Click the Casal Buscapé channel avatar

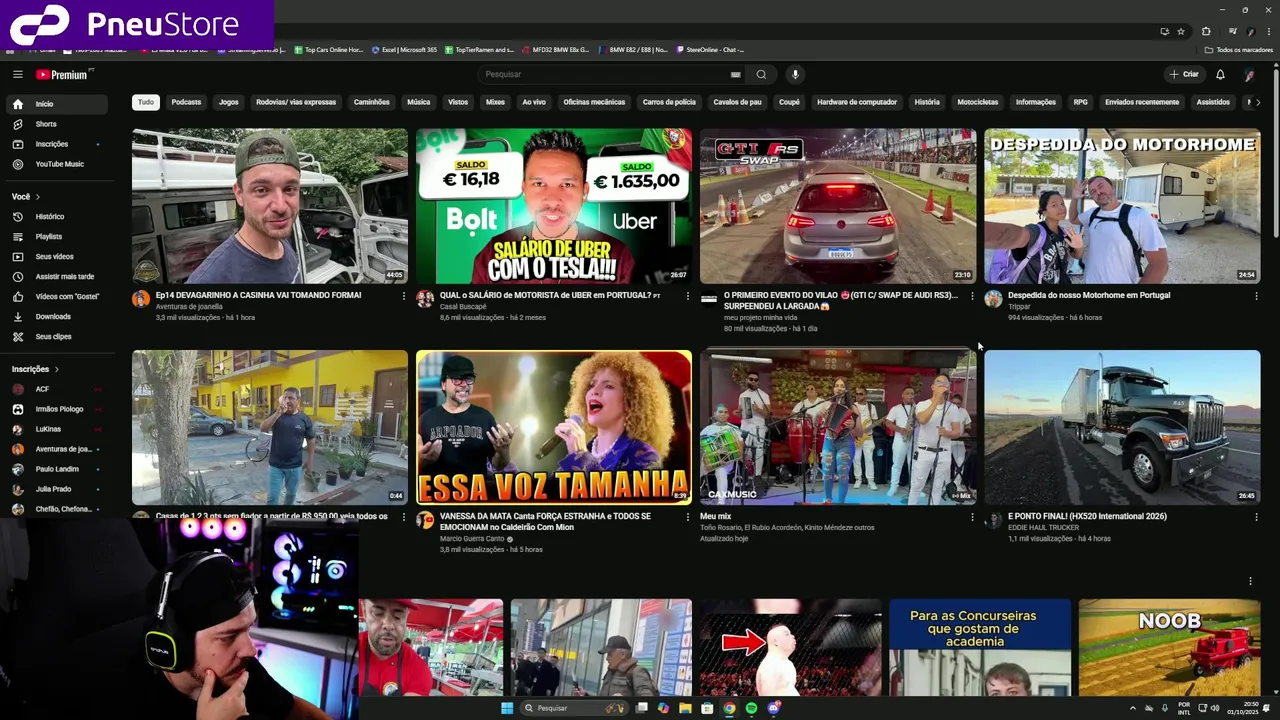[425, 299]
